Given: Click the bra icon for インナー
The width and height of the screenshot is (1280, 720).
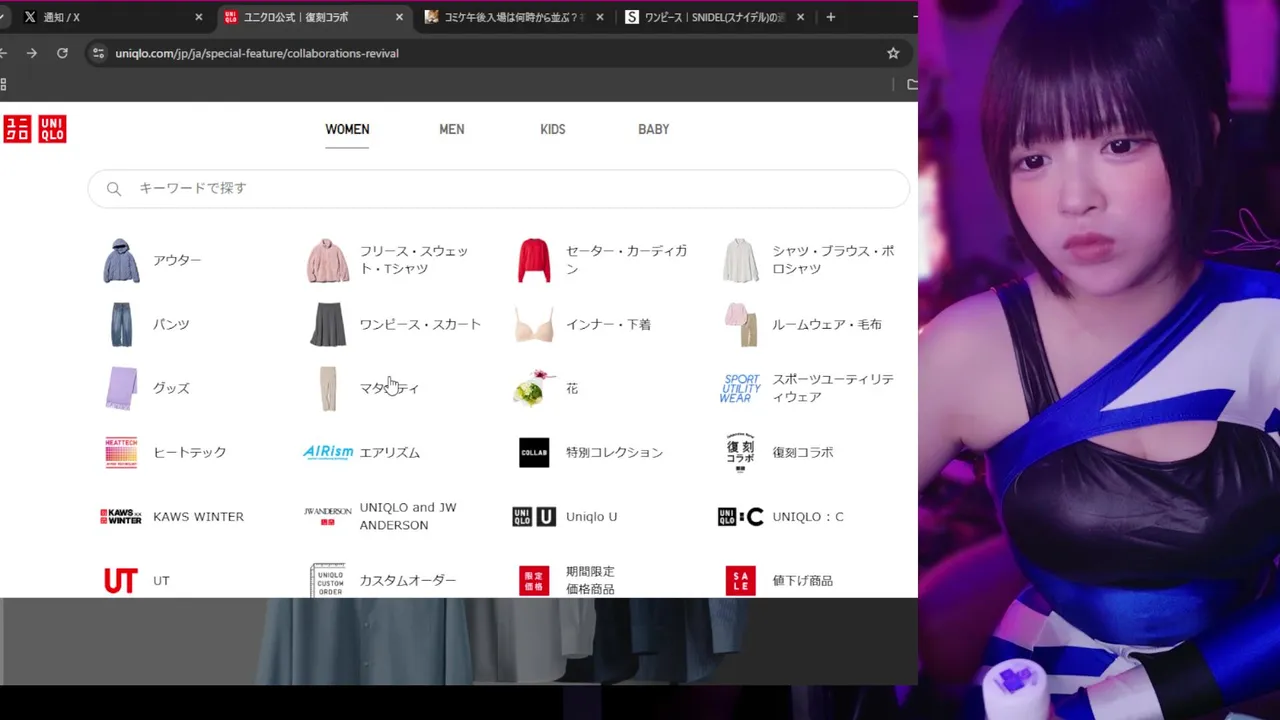Looking at the screenshot, I should [x=534, y=325].
